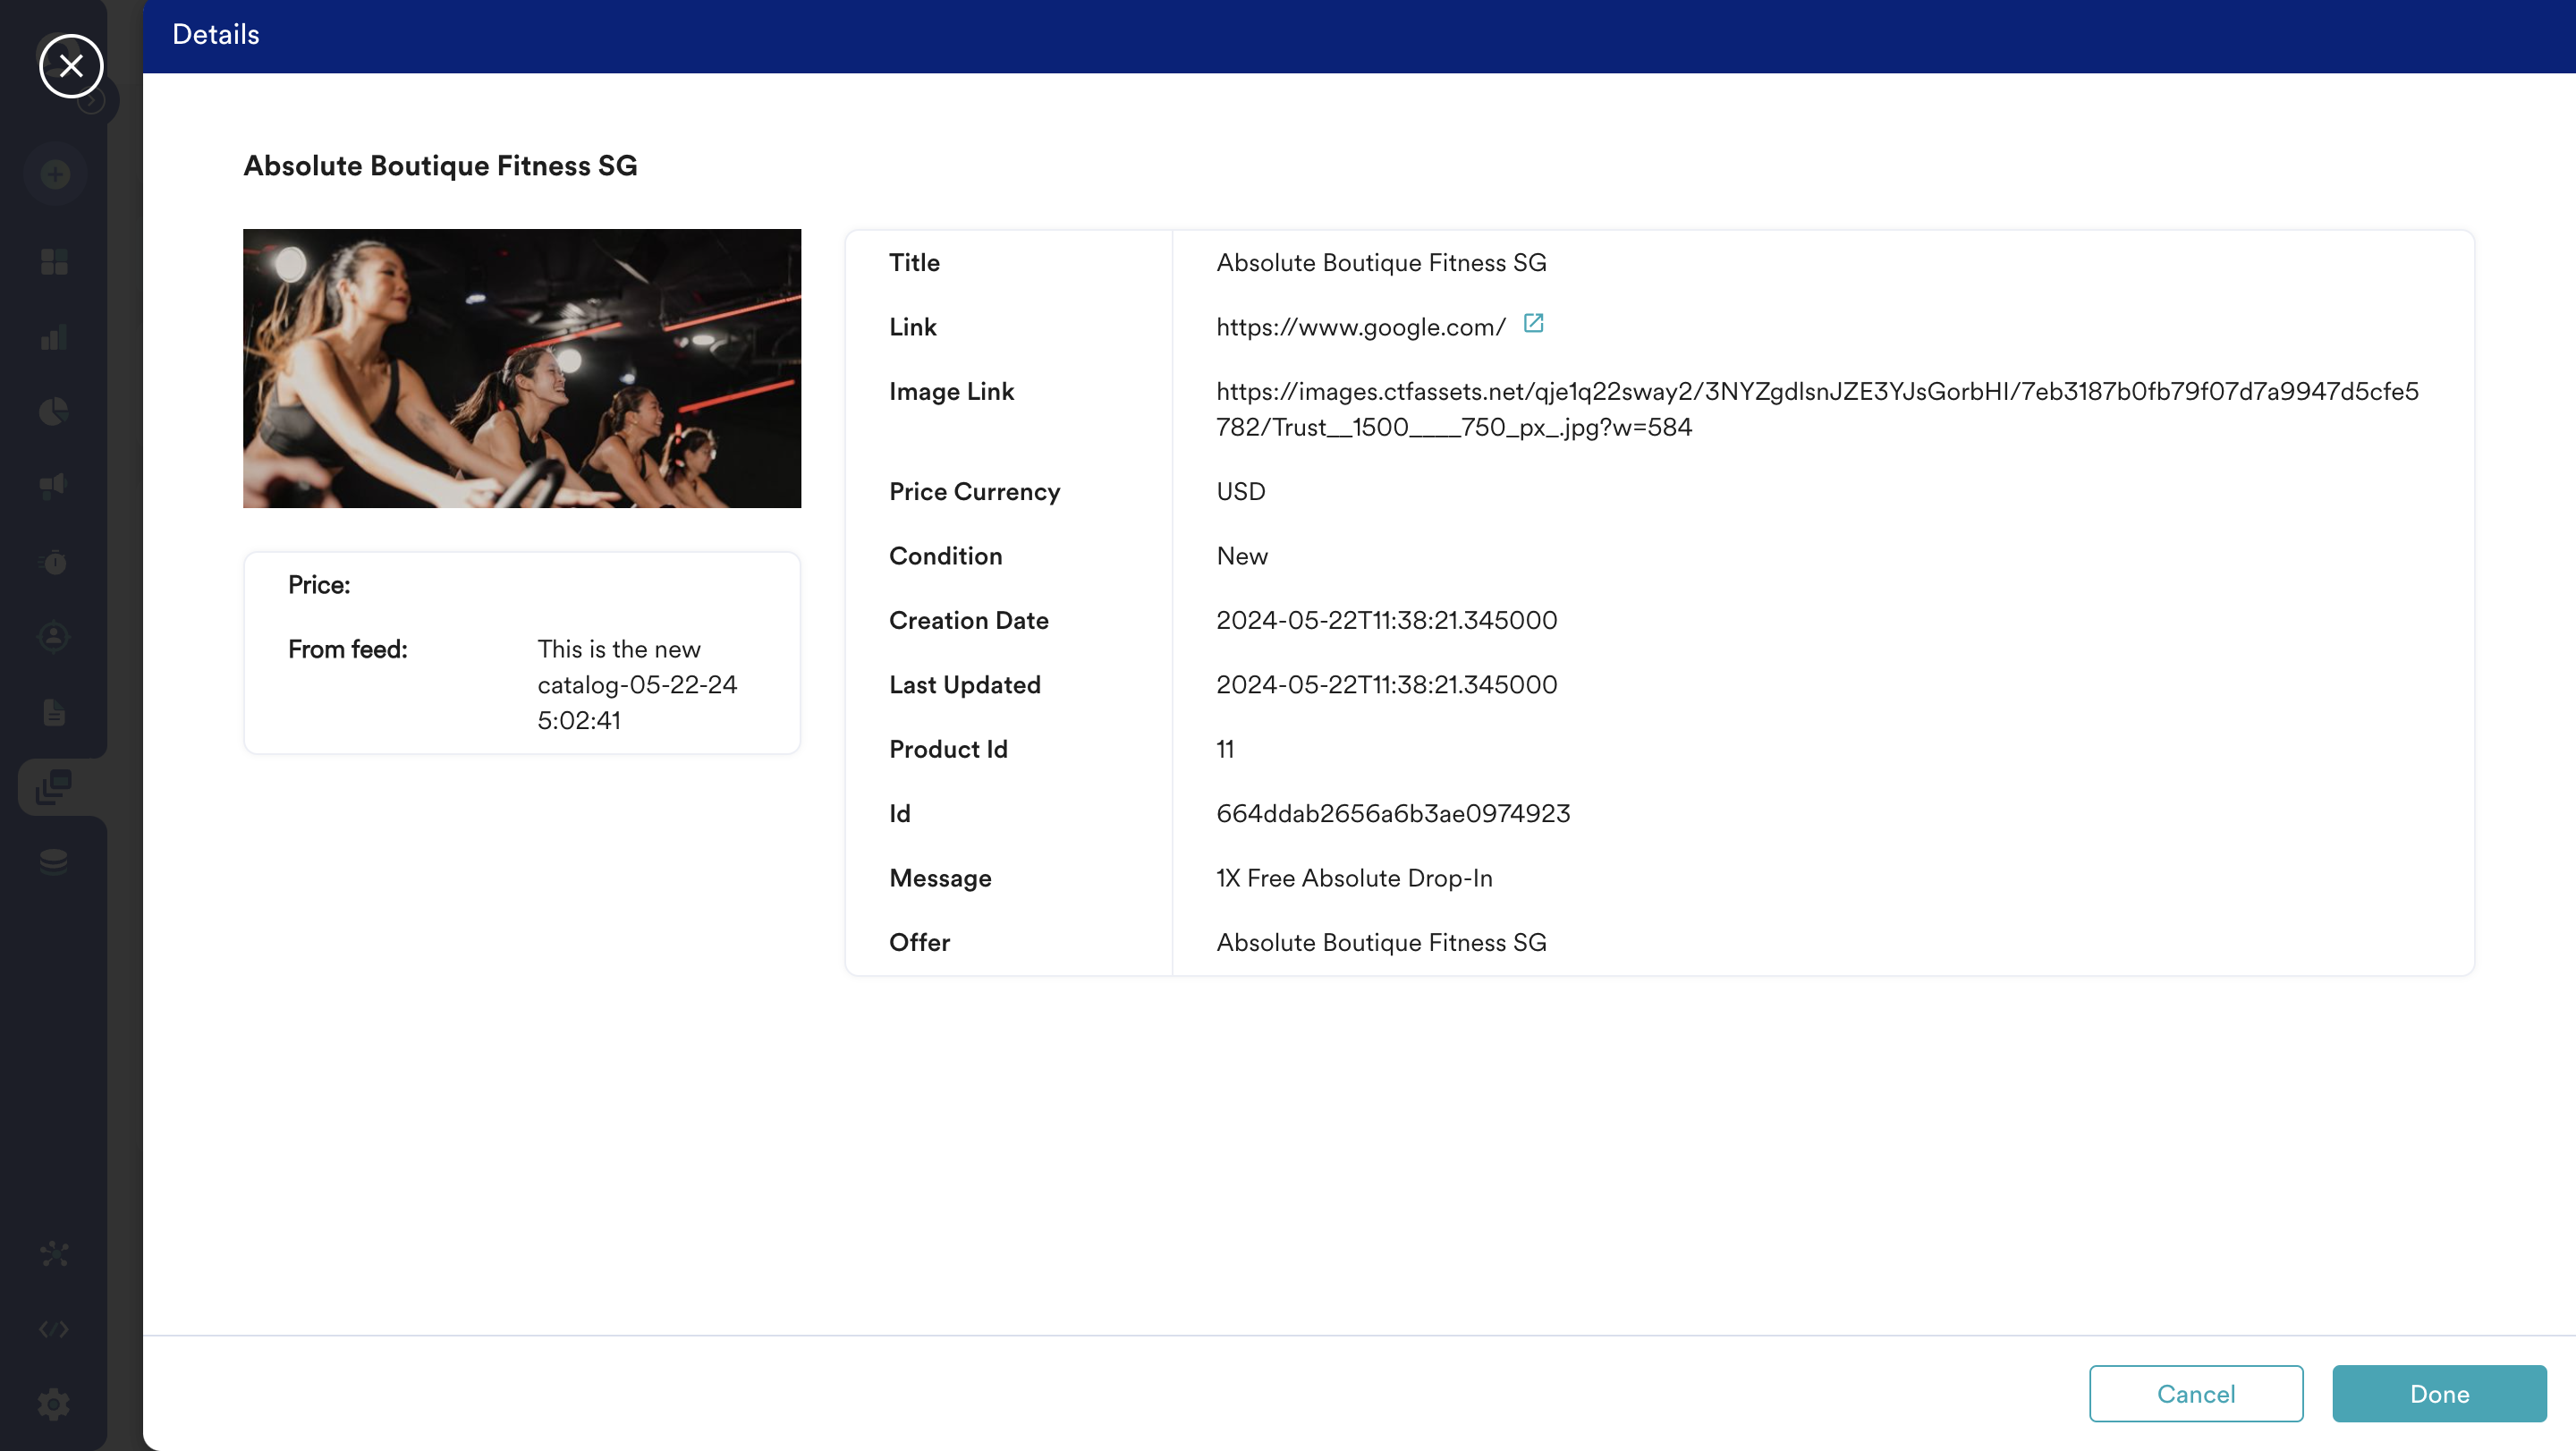Open the user target audience sidebar icon

[x=55, y=637]
